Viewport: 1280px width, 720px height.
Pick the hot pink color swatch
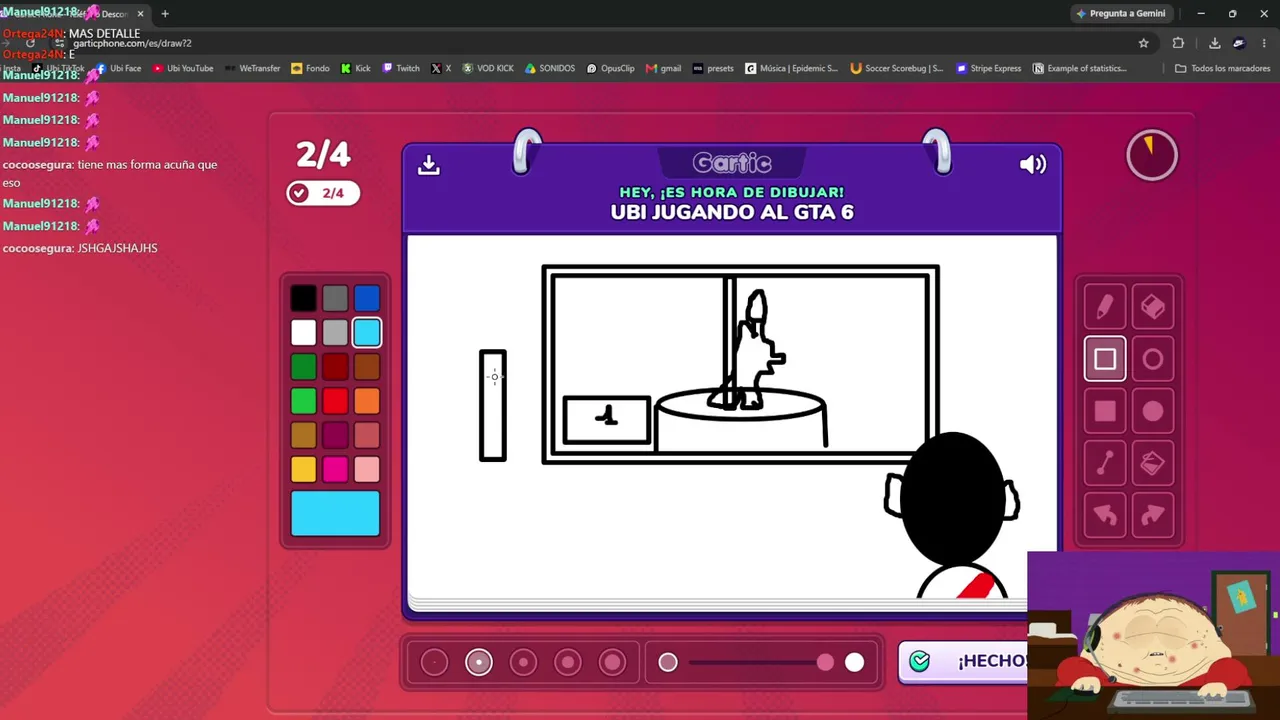[x=335, y=469]
